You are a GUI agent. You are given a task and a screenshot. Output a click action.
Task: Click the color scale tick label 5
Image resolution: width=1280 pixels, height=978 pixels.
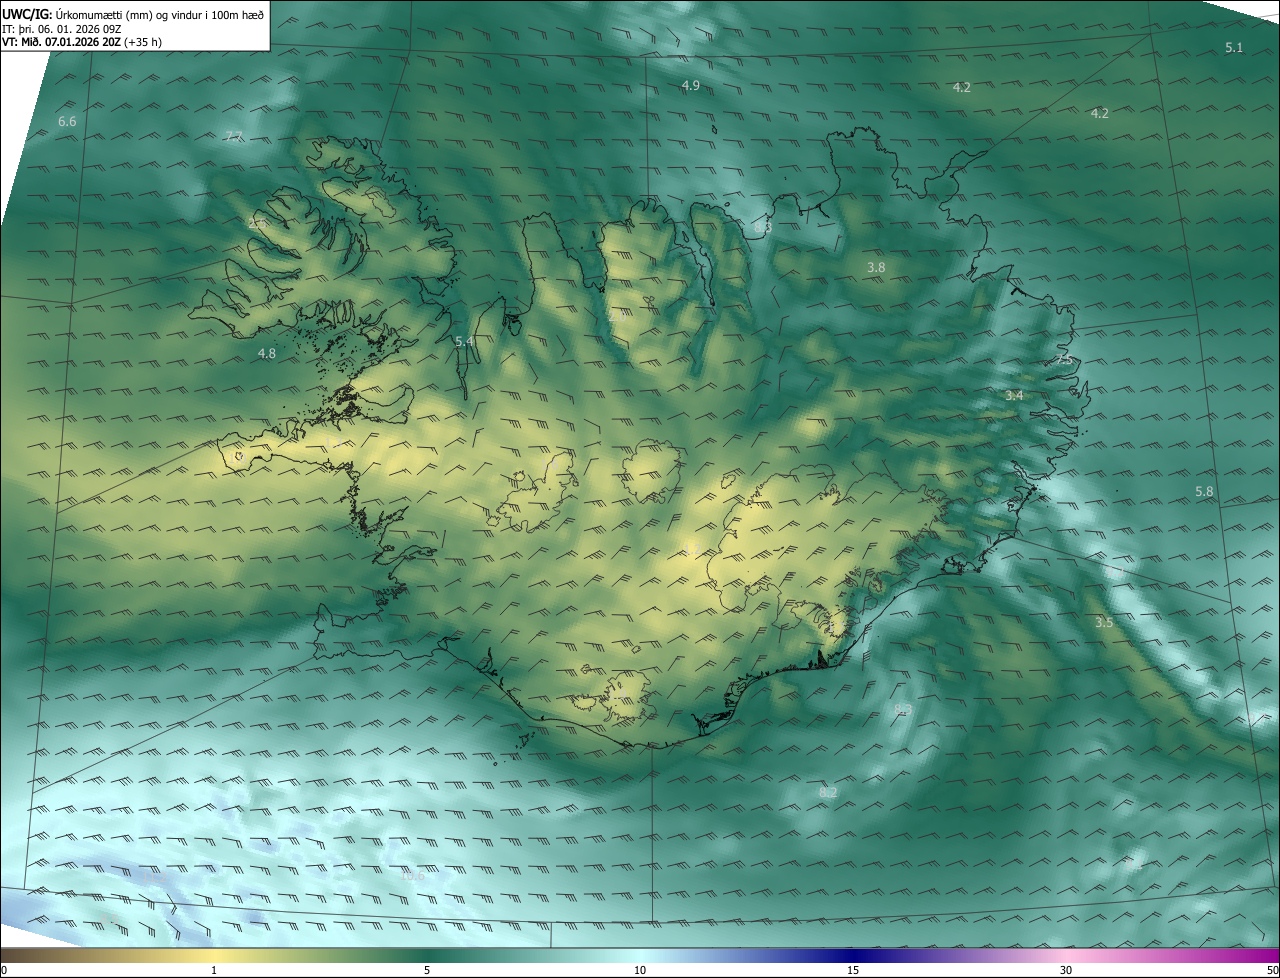pyautogui.click(x=427, y=971)
